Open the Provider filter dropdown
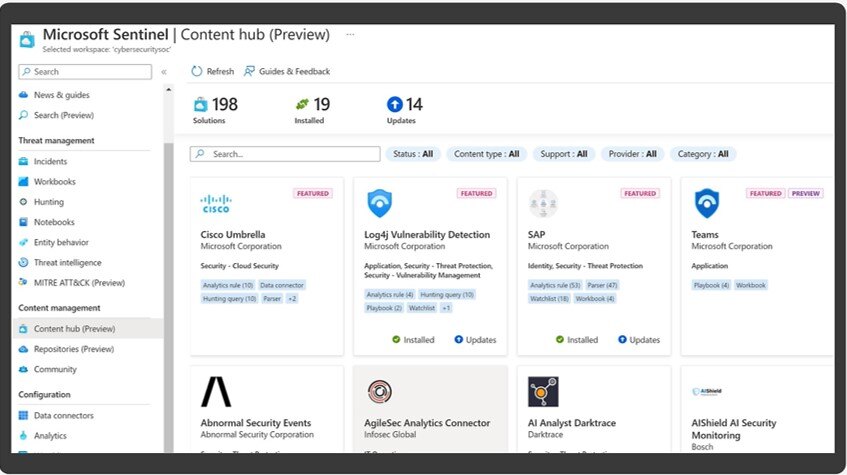This screenshot has height=475, width=847. tap(631, 154)
